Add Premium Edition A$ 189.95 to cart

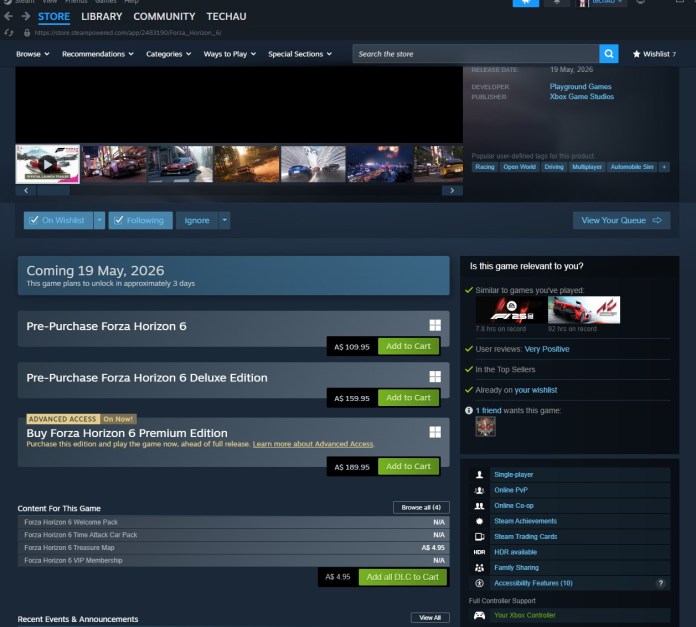[x=408, y=466]
